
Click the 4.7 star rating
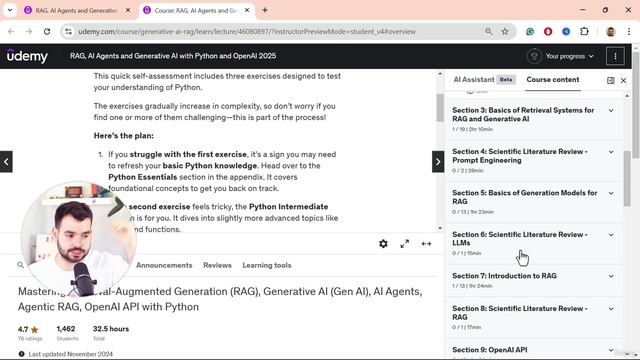(x=29, y=329)
